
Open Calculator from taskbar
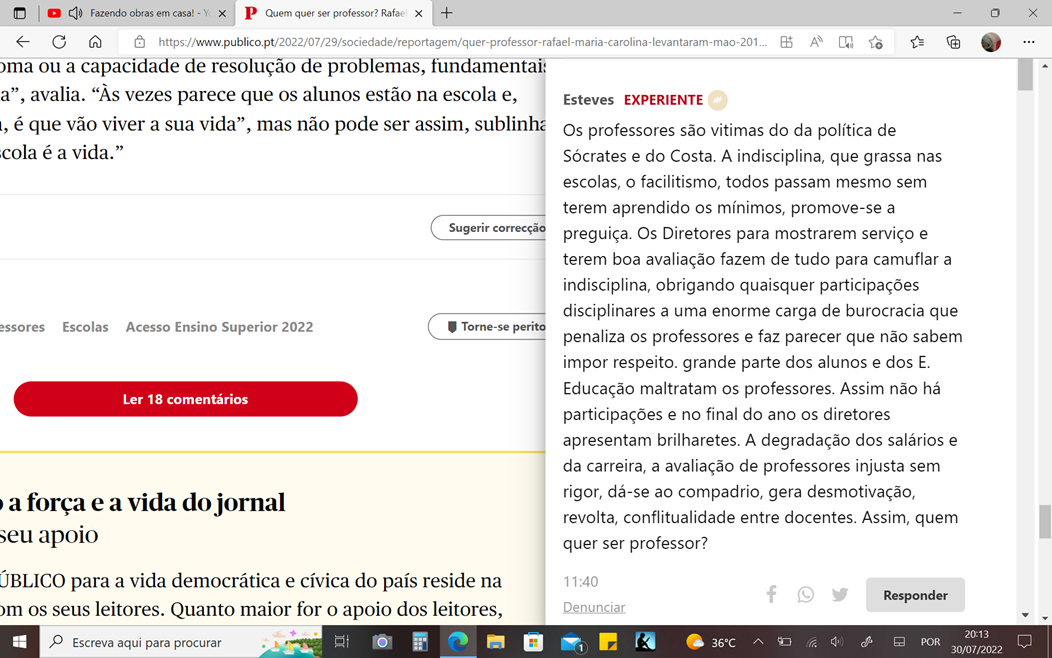(x=420, y=642)
